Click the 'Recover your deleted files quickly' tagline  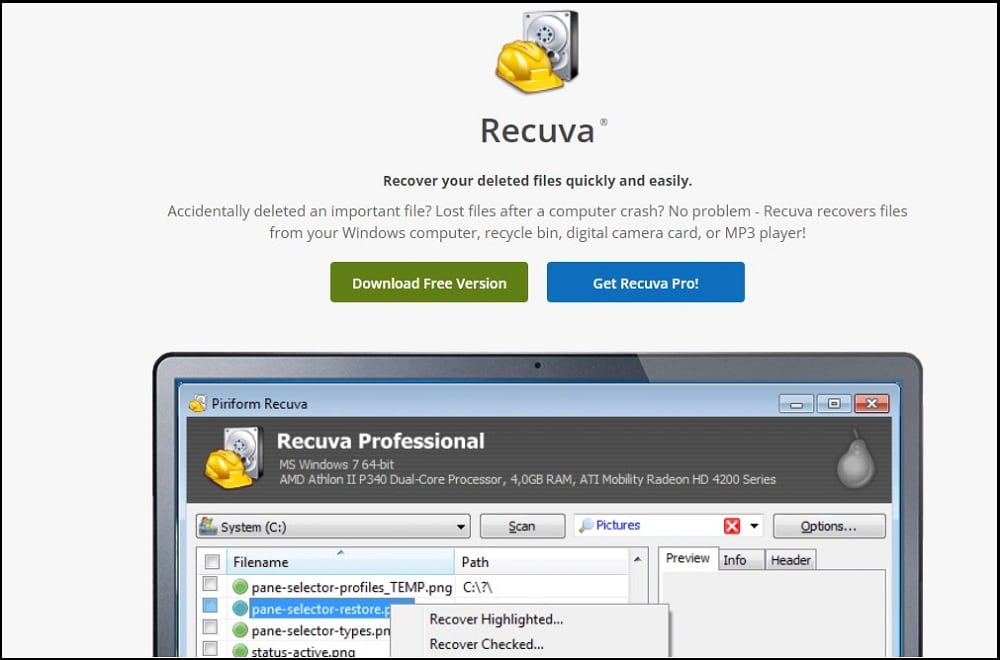pos(538,181)
